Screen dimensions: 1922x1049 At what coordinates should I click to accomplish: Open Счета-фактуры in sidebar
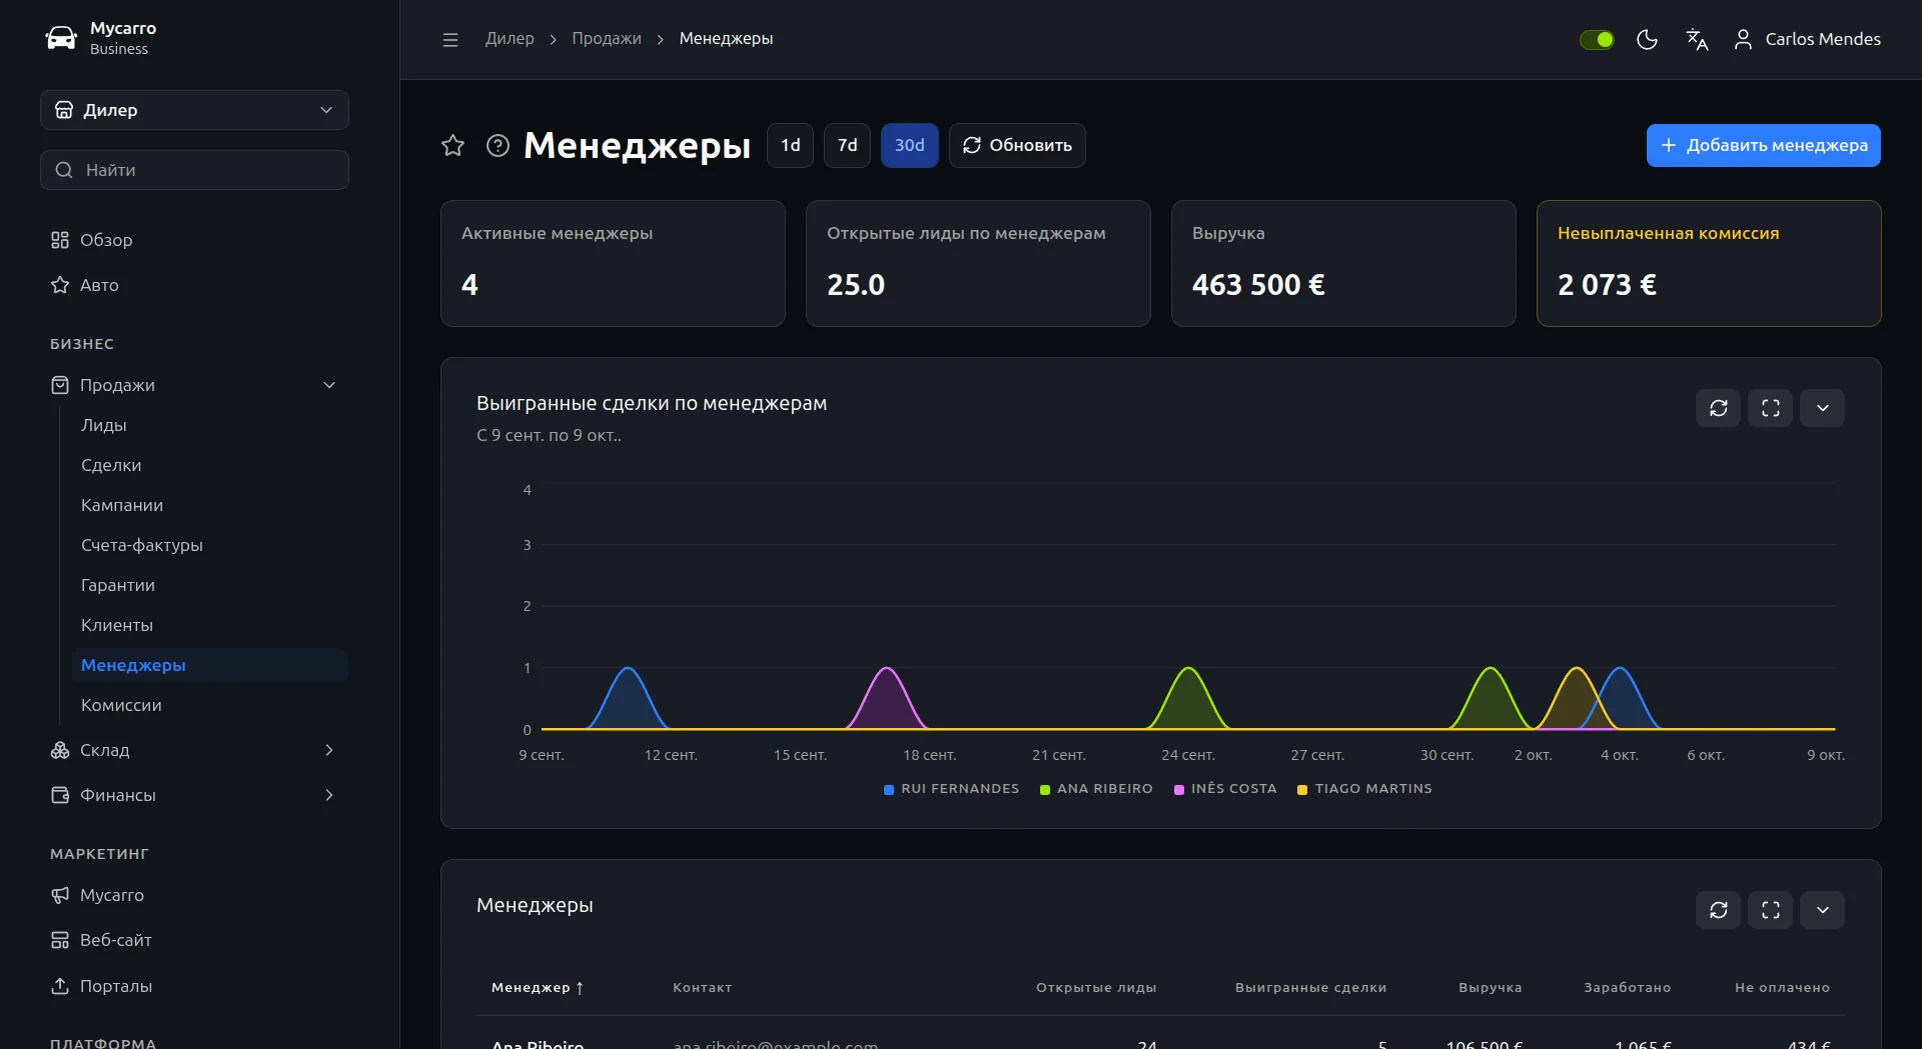[142, 545]
